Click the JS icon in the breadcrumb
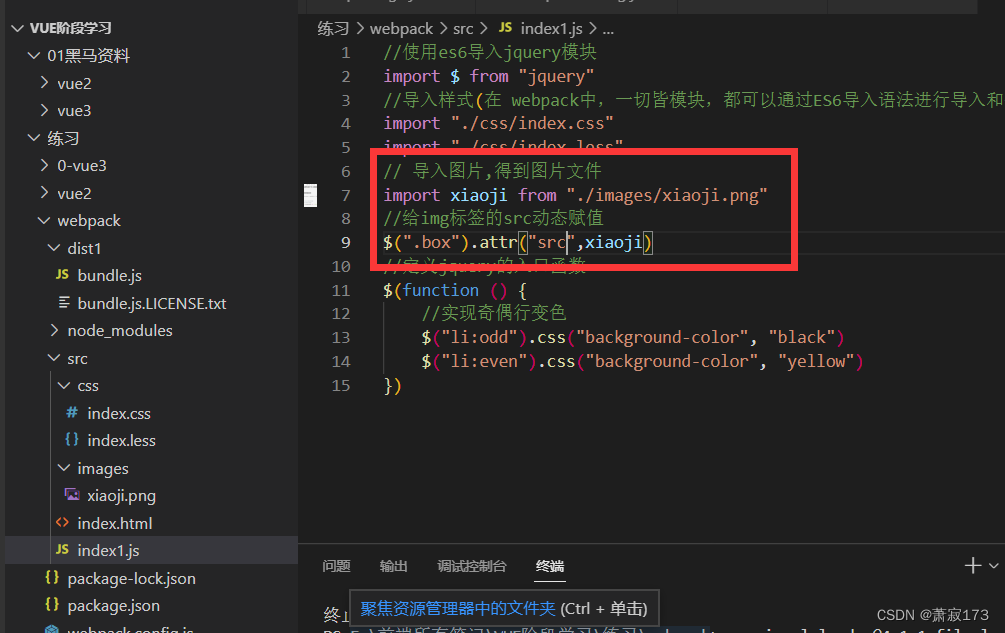Image resolution: width=1005 pixels, height=633 pixels. [506, 28]
